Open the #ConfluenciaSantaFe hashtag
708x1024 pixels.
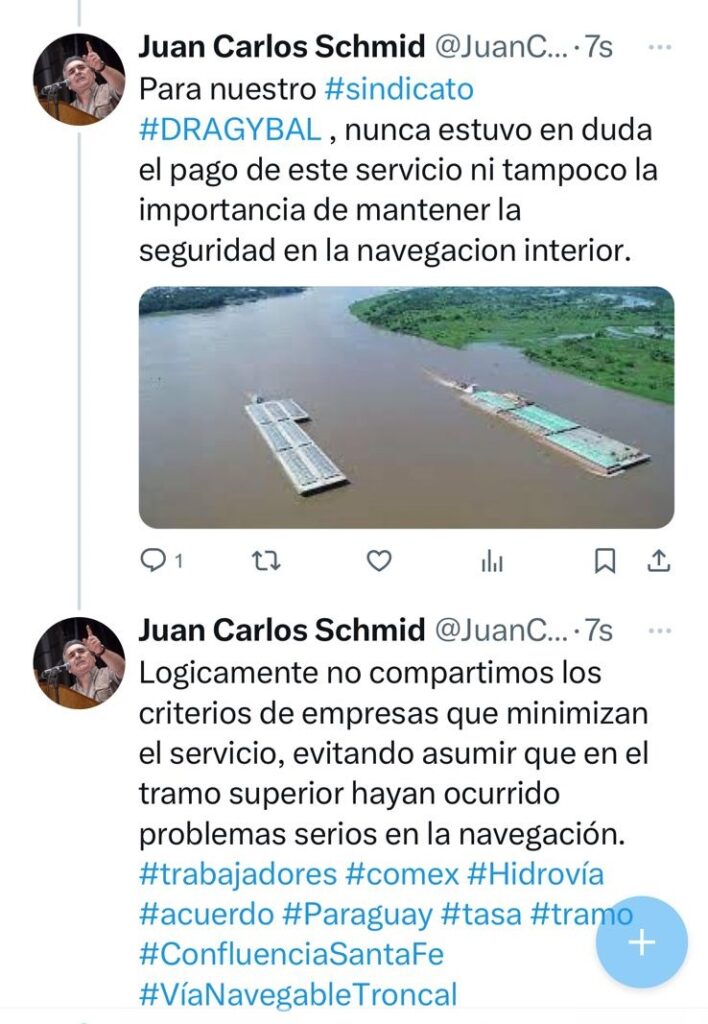pos(291,954)
